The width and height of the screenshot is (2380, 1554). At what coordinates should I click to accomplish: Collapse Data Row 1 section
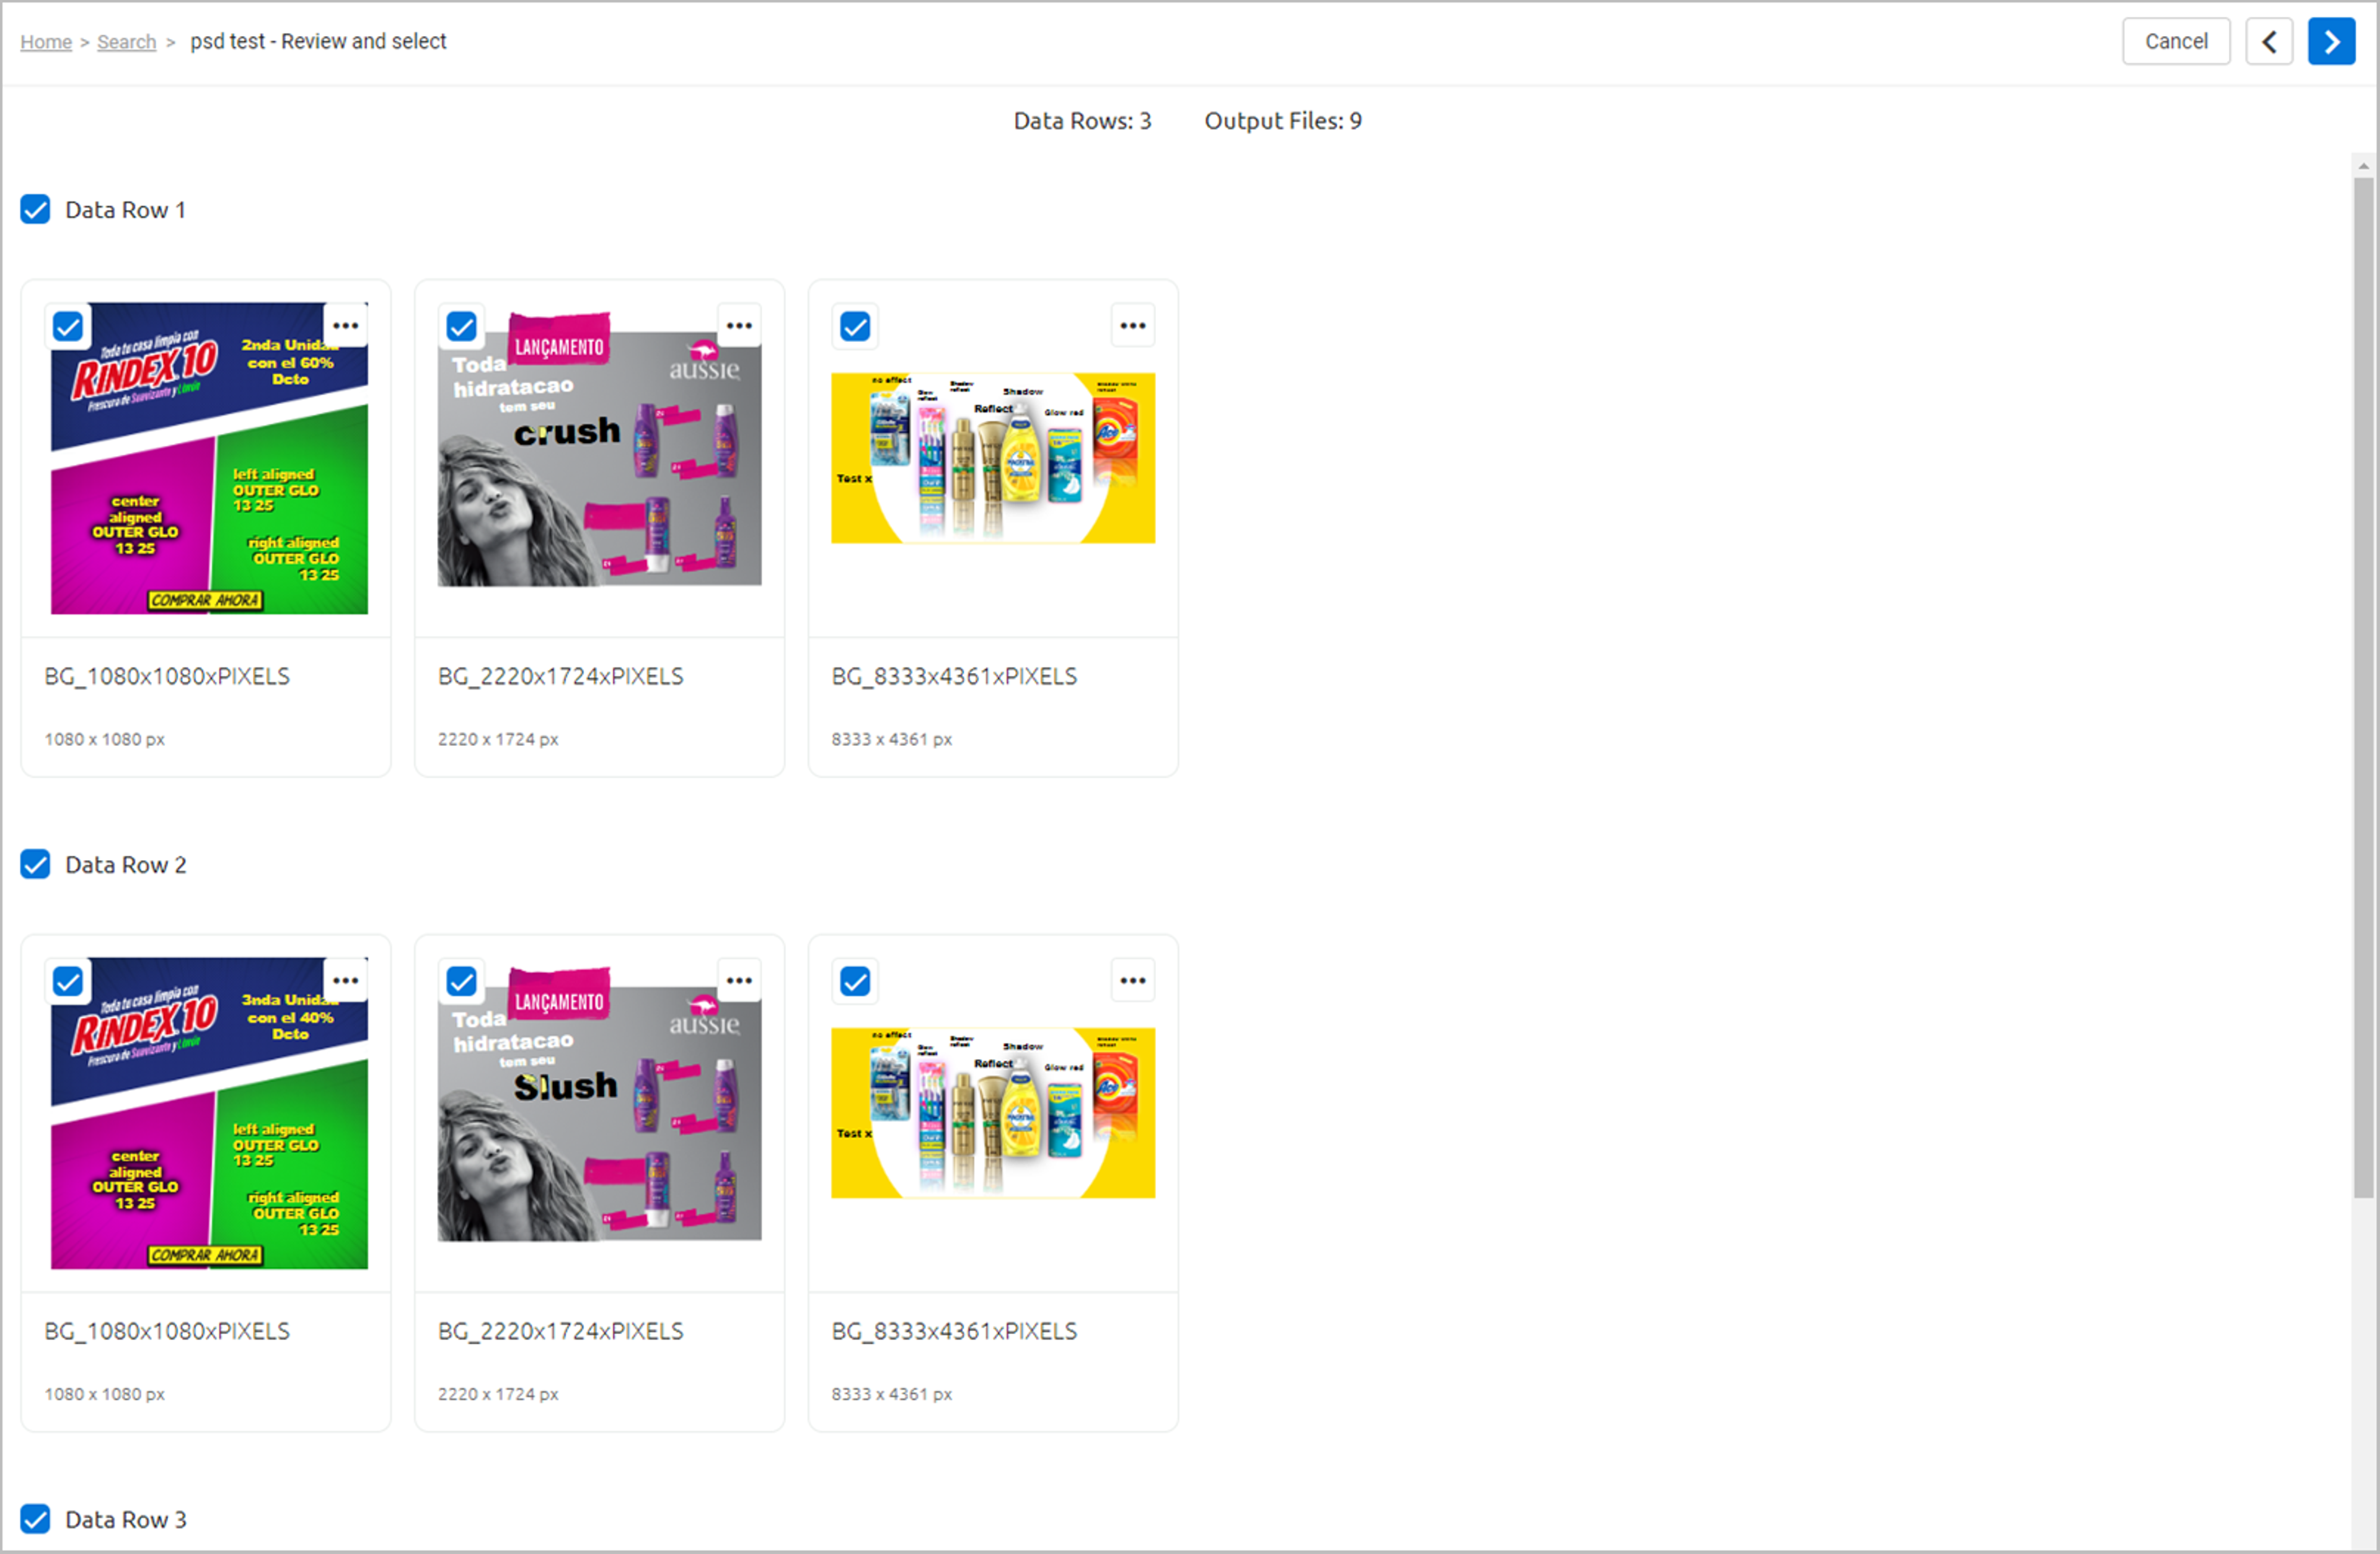pyautogui.click(x=123, y=208)
